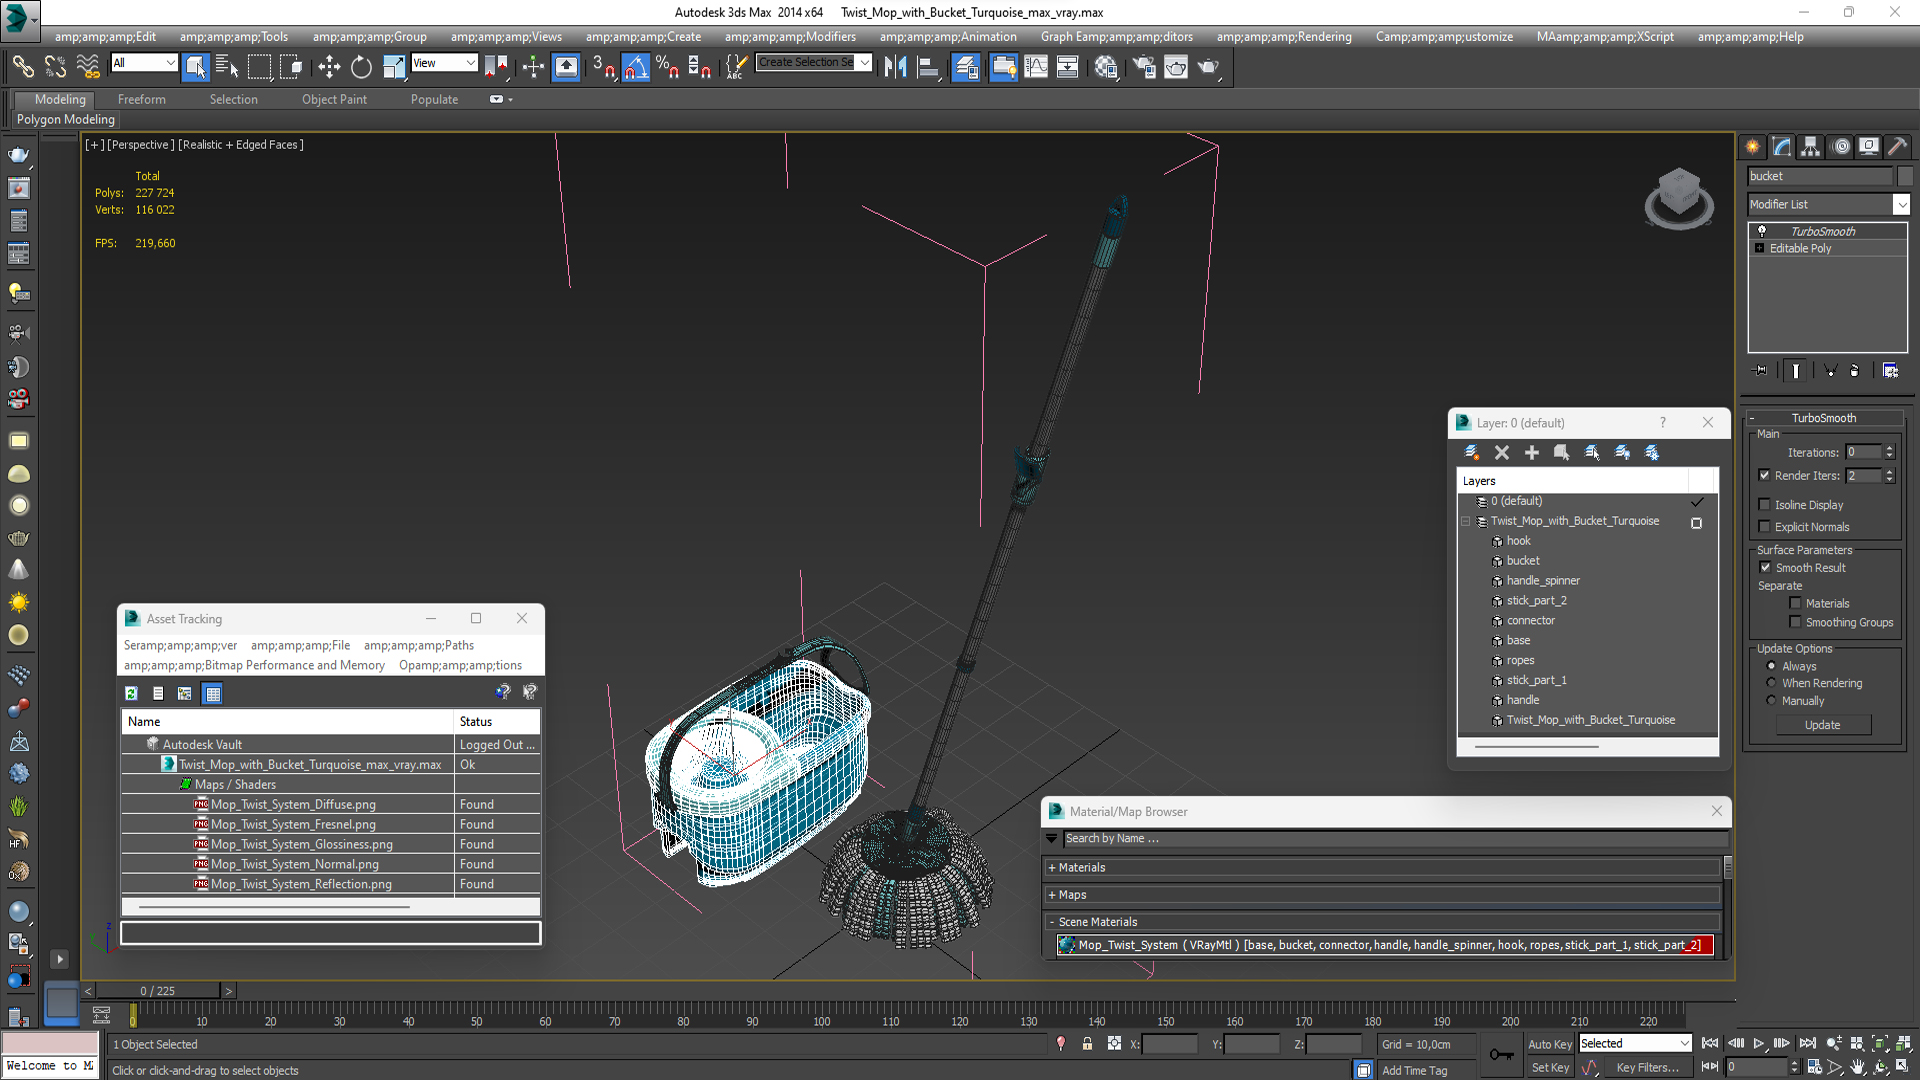This screenshot has height=1080, width=1920.
Task: Expand the Twist_Mop_with_Bucket_Turquoise layer group
Action: click(x=1466, y=521)
